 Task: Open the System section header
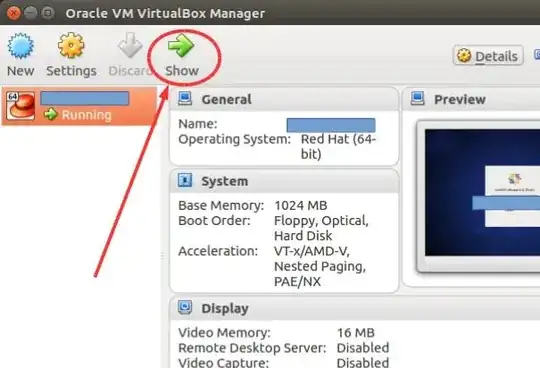(284, 181)
